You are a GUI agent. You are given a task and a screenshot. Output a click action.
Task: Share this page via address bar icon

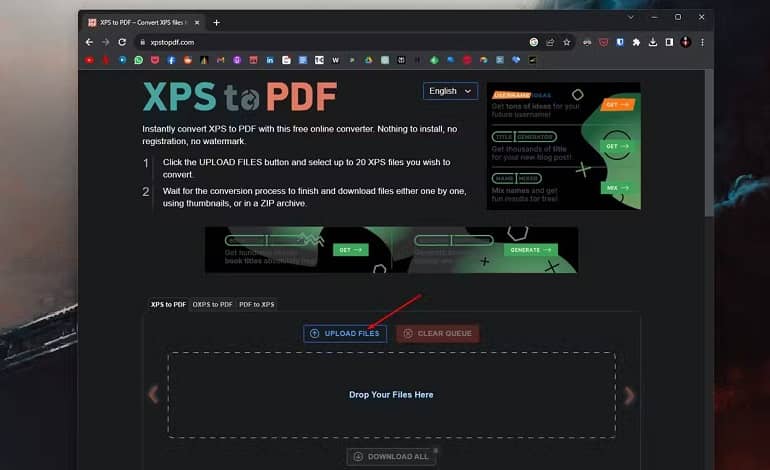(550, 42)
